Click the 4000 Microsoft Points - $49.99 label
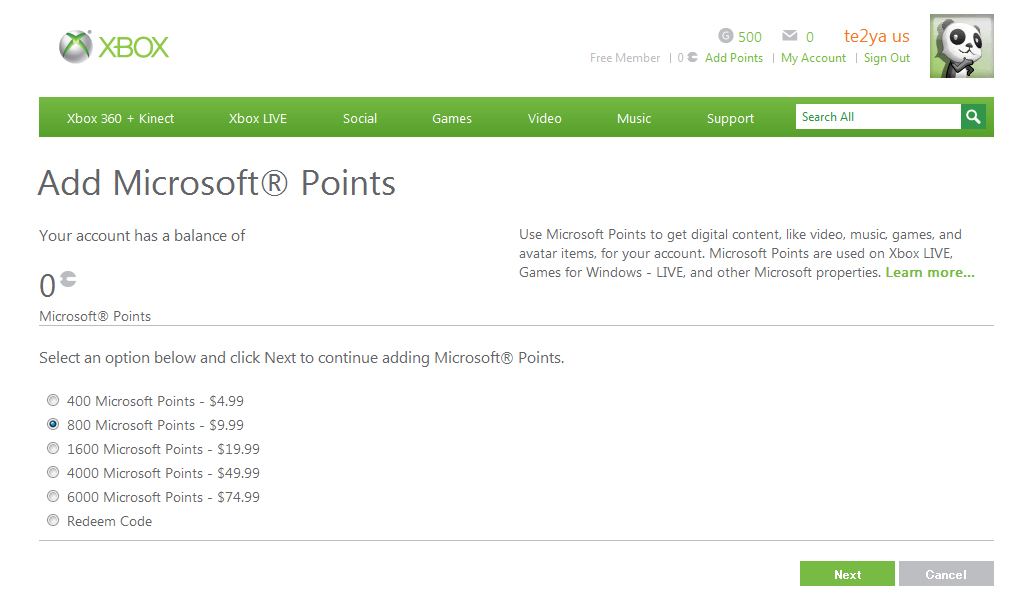1033x604 pixels. click(x=163, y=473)
